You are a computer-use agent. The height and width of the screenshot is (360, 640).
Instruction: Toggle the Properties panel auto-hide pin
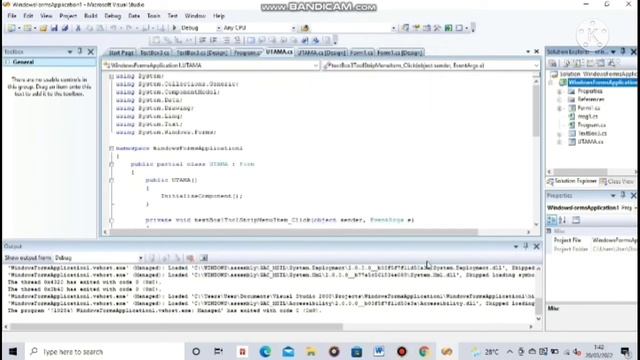click(623, 196)
